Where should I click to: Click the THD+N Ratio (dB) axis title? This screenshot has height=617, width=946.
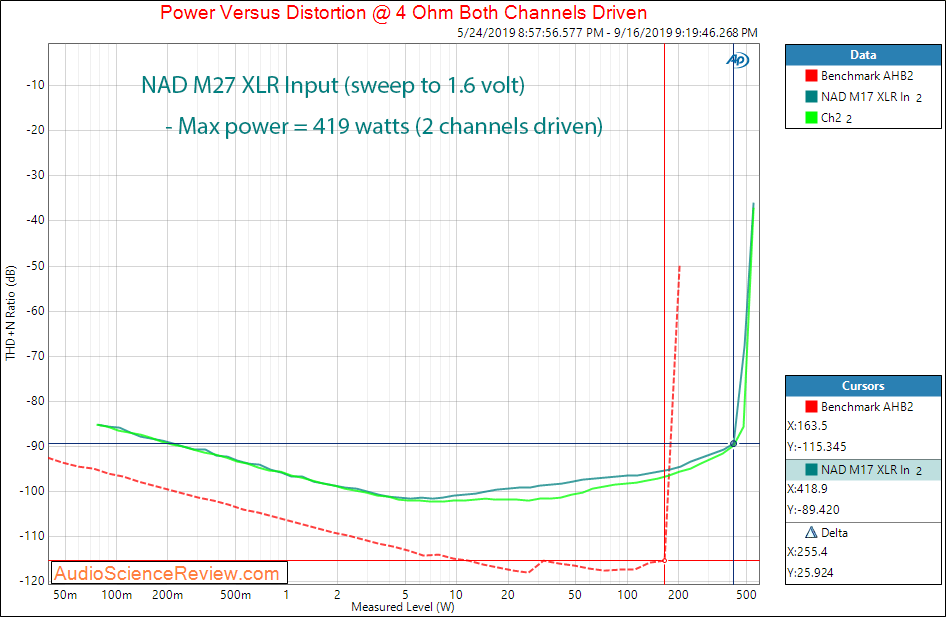(10, 313)
